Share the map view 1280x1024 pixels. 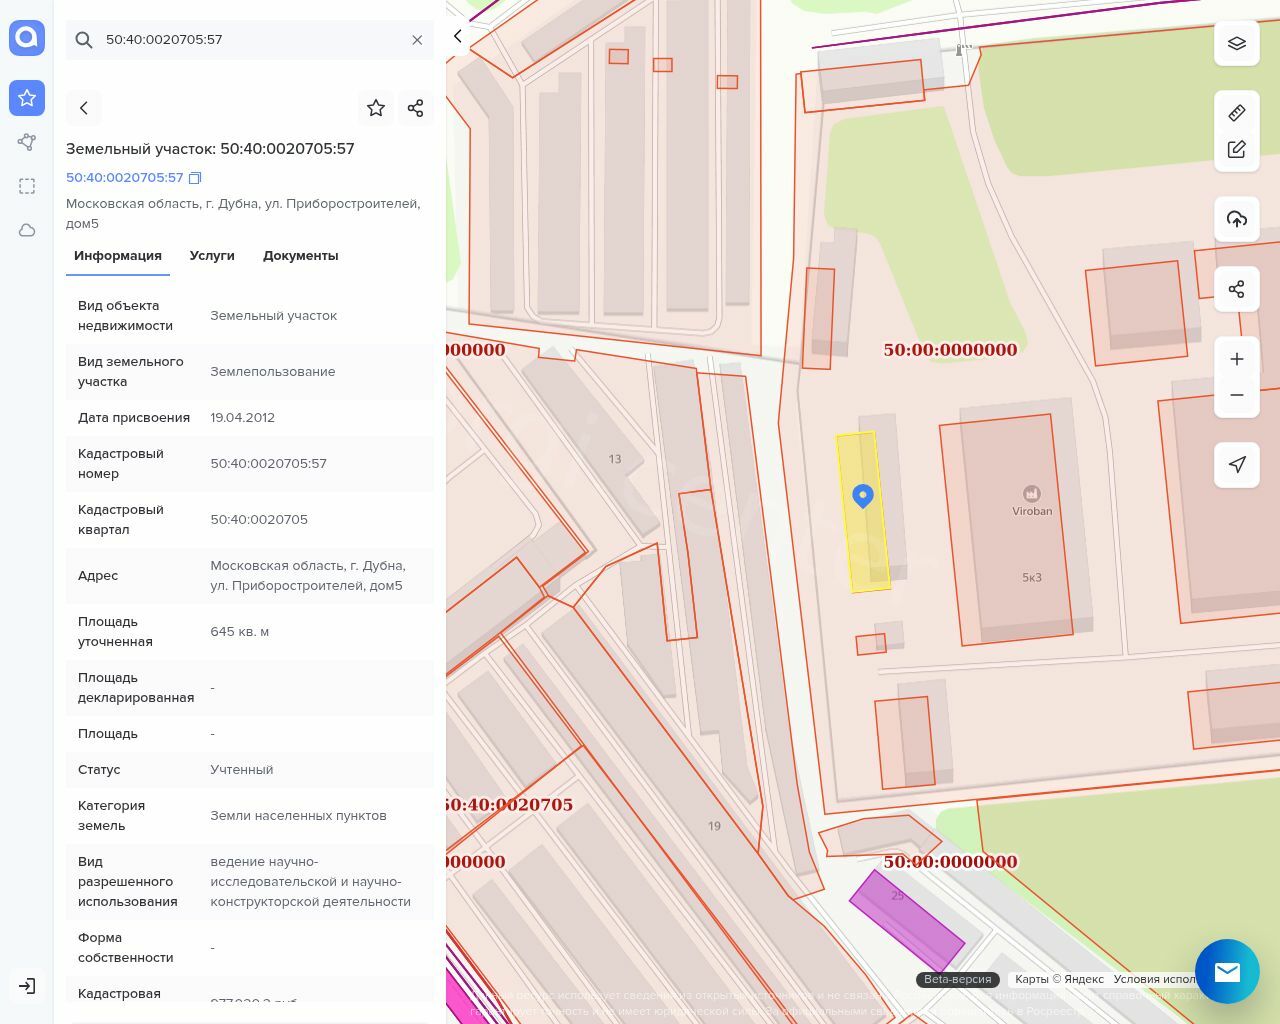click(x=1236, y=289)
